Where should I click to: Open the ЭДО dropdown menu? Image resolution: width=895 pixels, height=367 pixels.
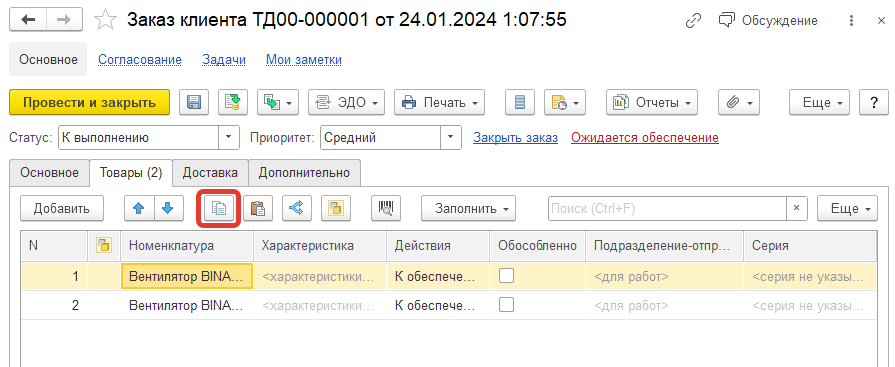pyautogui.click(x=346, y=103)
